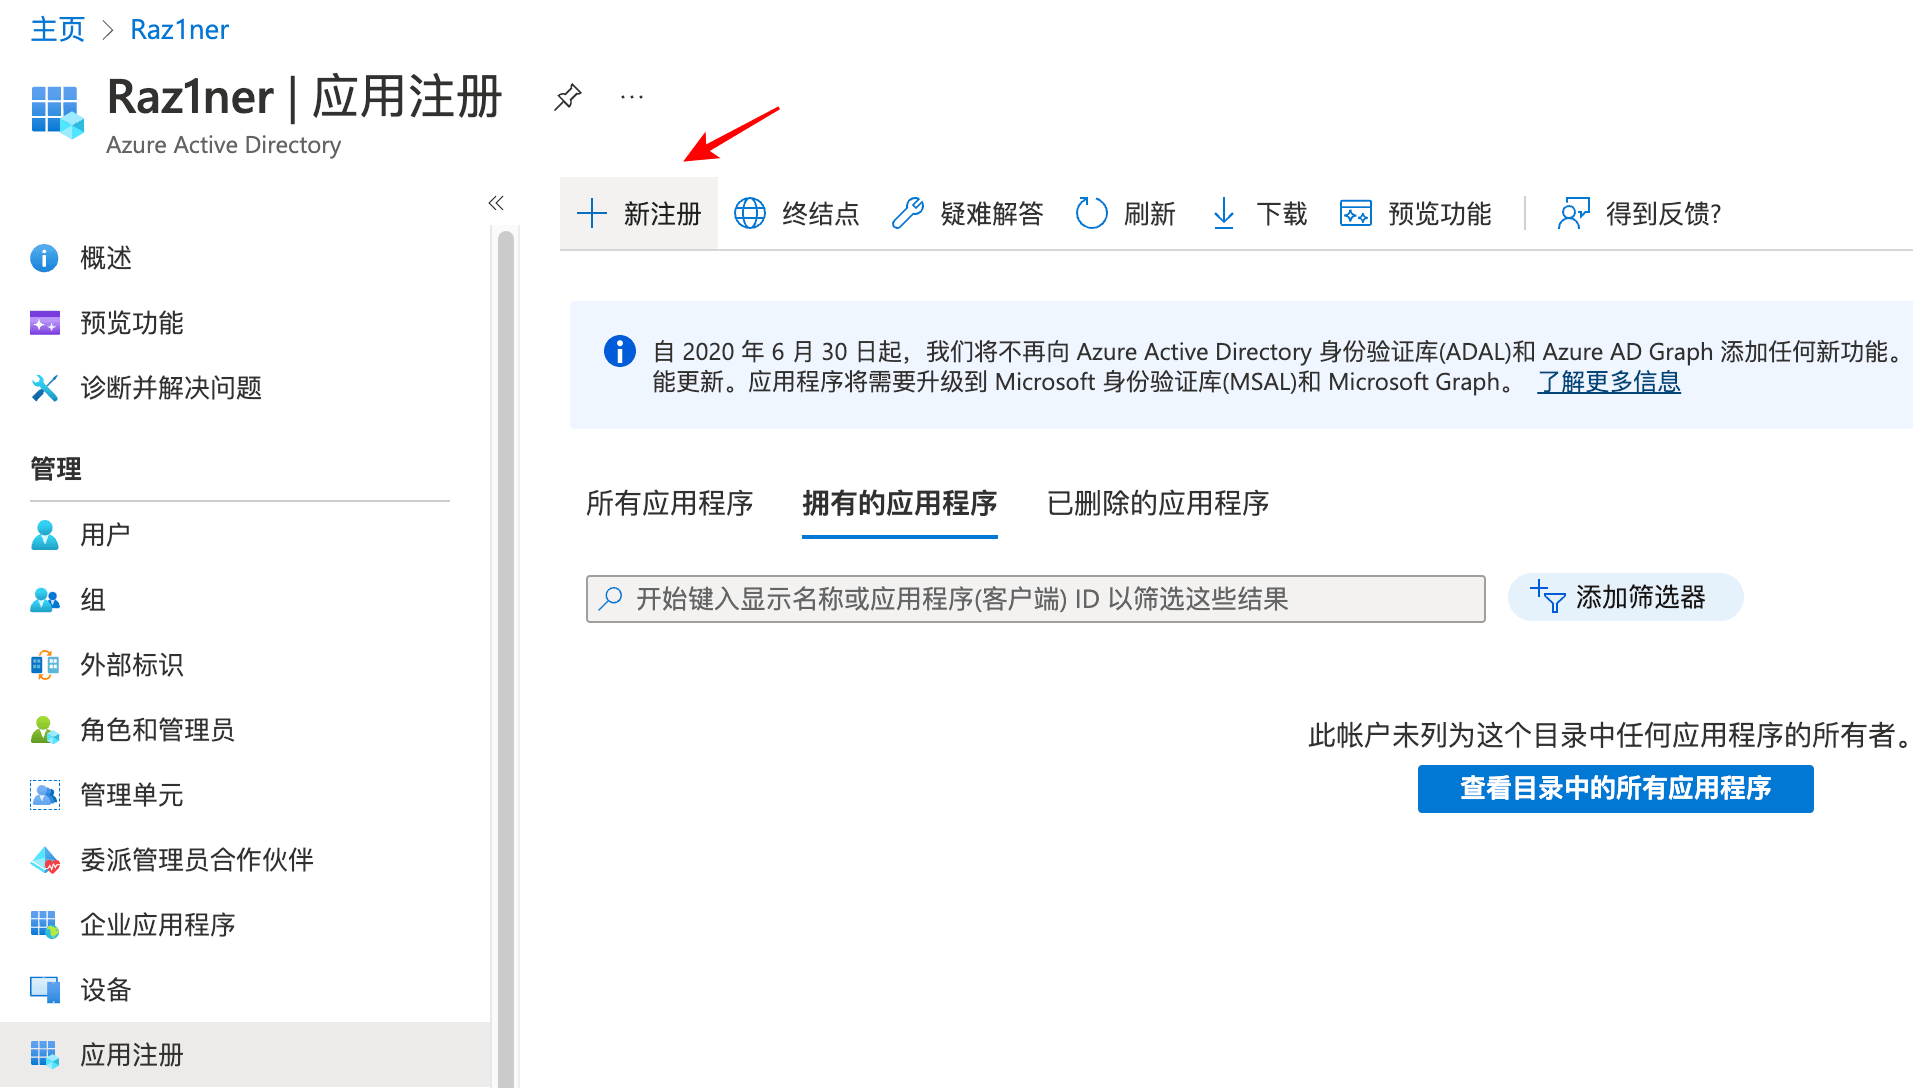Pin the page with the pushpin icon
The image size is (1913, 1088).
click(x=567, y=97)
